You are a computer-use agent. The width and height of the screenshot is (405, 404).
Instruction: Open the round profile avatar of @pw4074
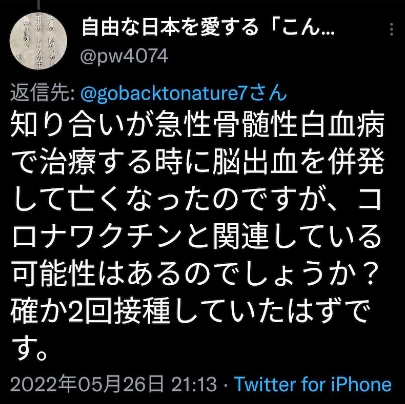pos(38,41)
